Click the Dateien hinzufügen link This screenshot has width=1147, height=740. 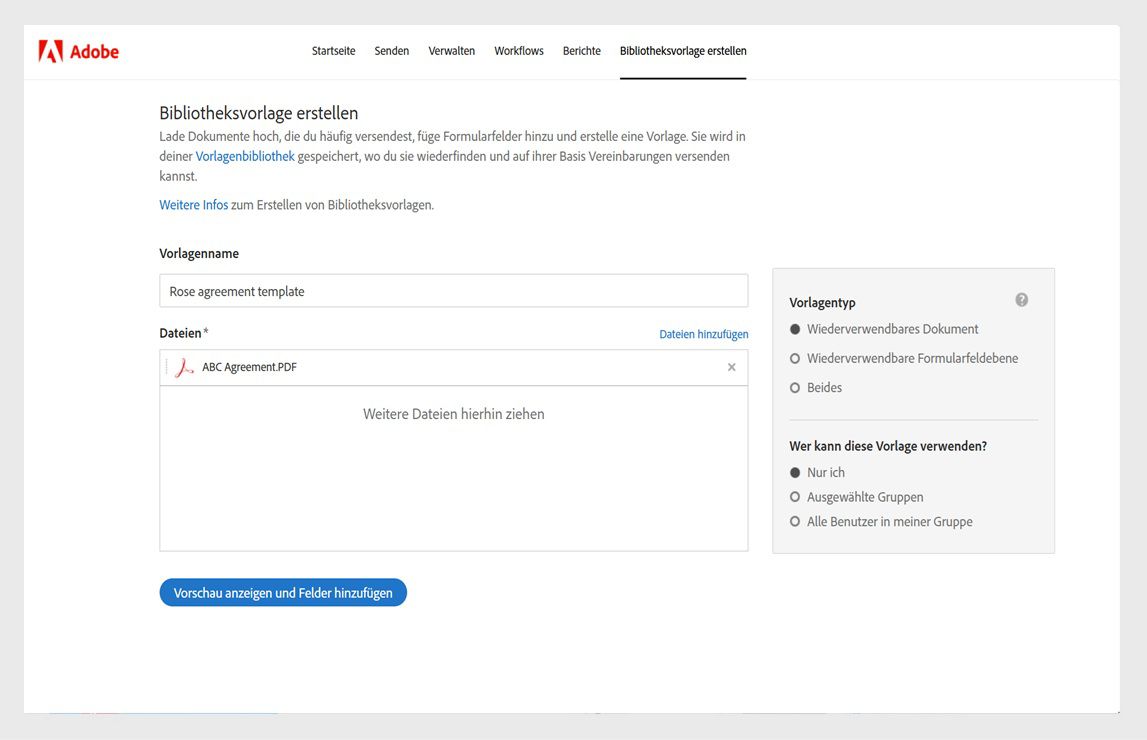point(703,334)
